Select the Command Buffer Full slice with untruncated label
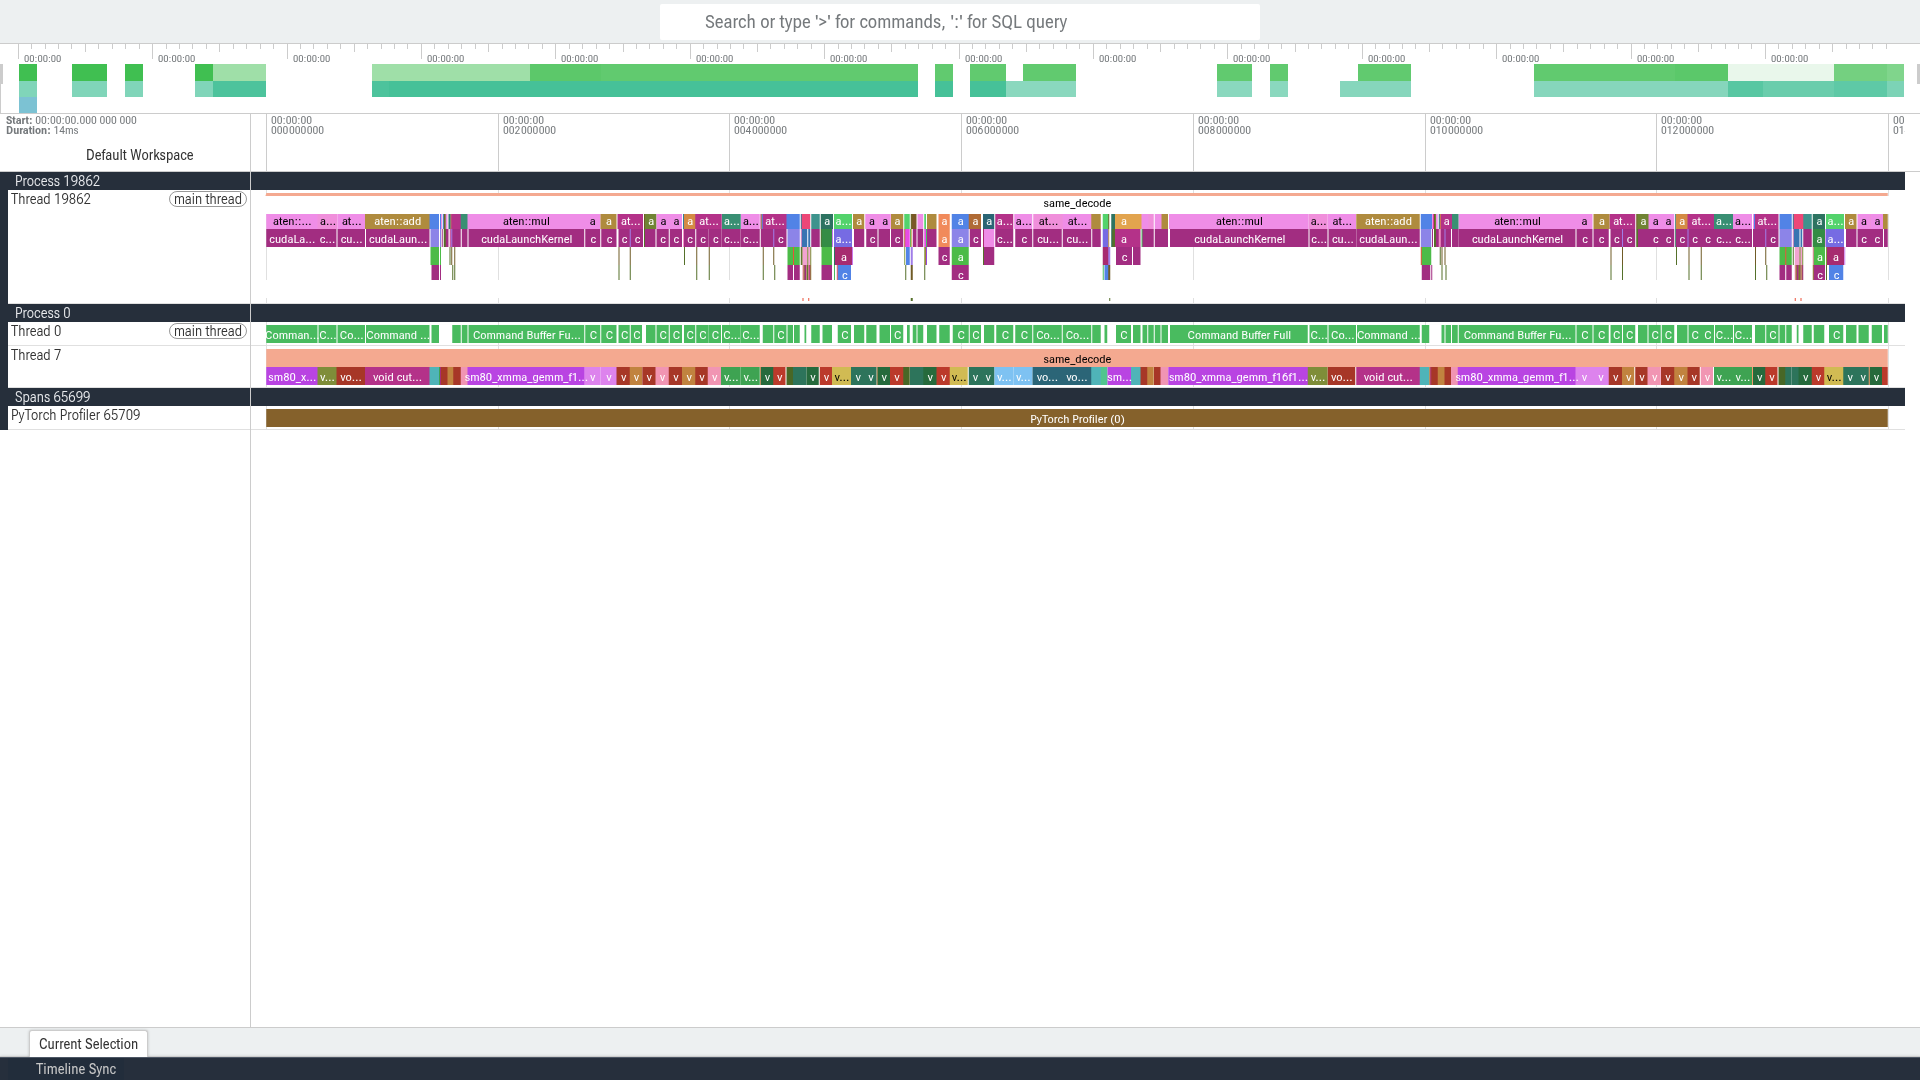 pyautogui.click(x=1239, y=335)
